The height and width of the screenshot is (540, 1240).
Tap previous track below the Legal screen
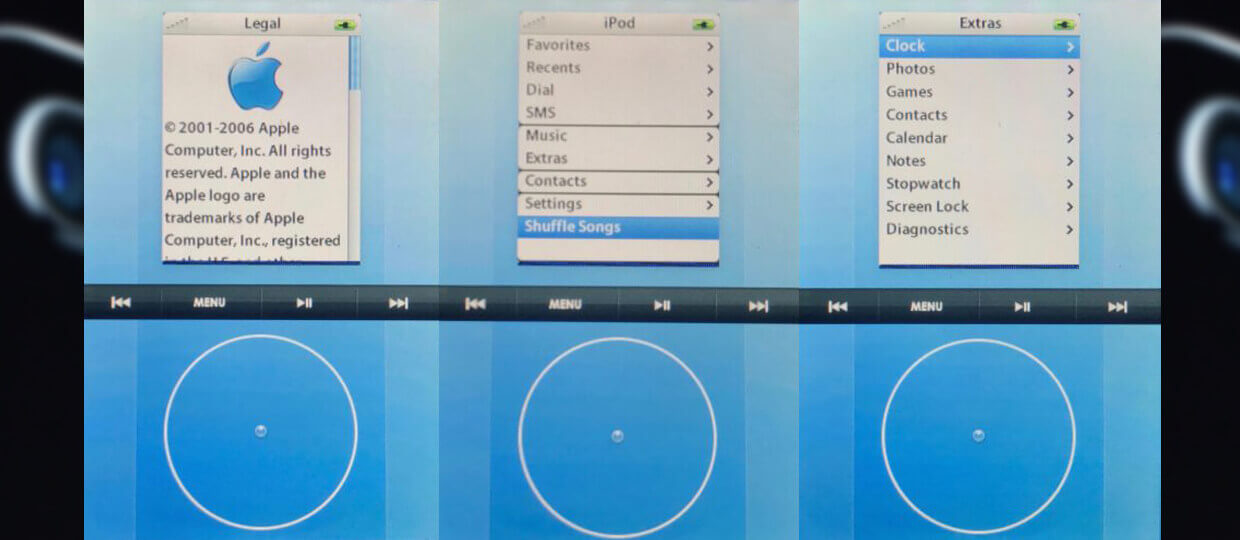[x=121, y=303]
